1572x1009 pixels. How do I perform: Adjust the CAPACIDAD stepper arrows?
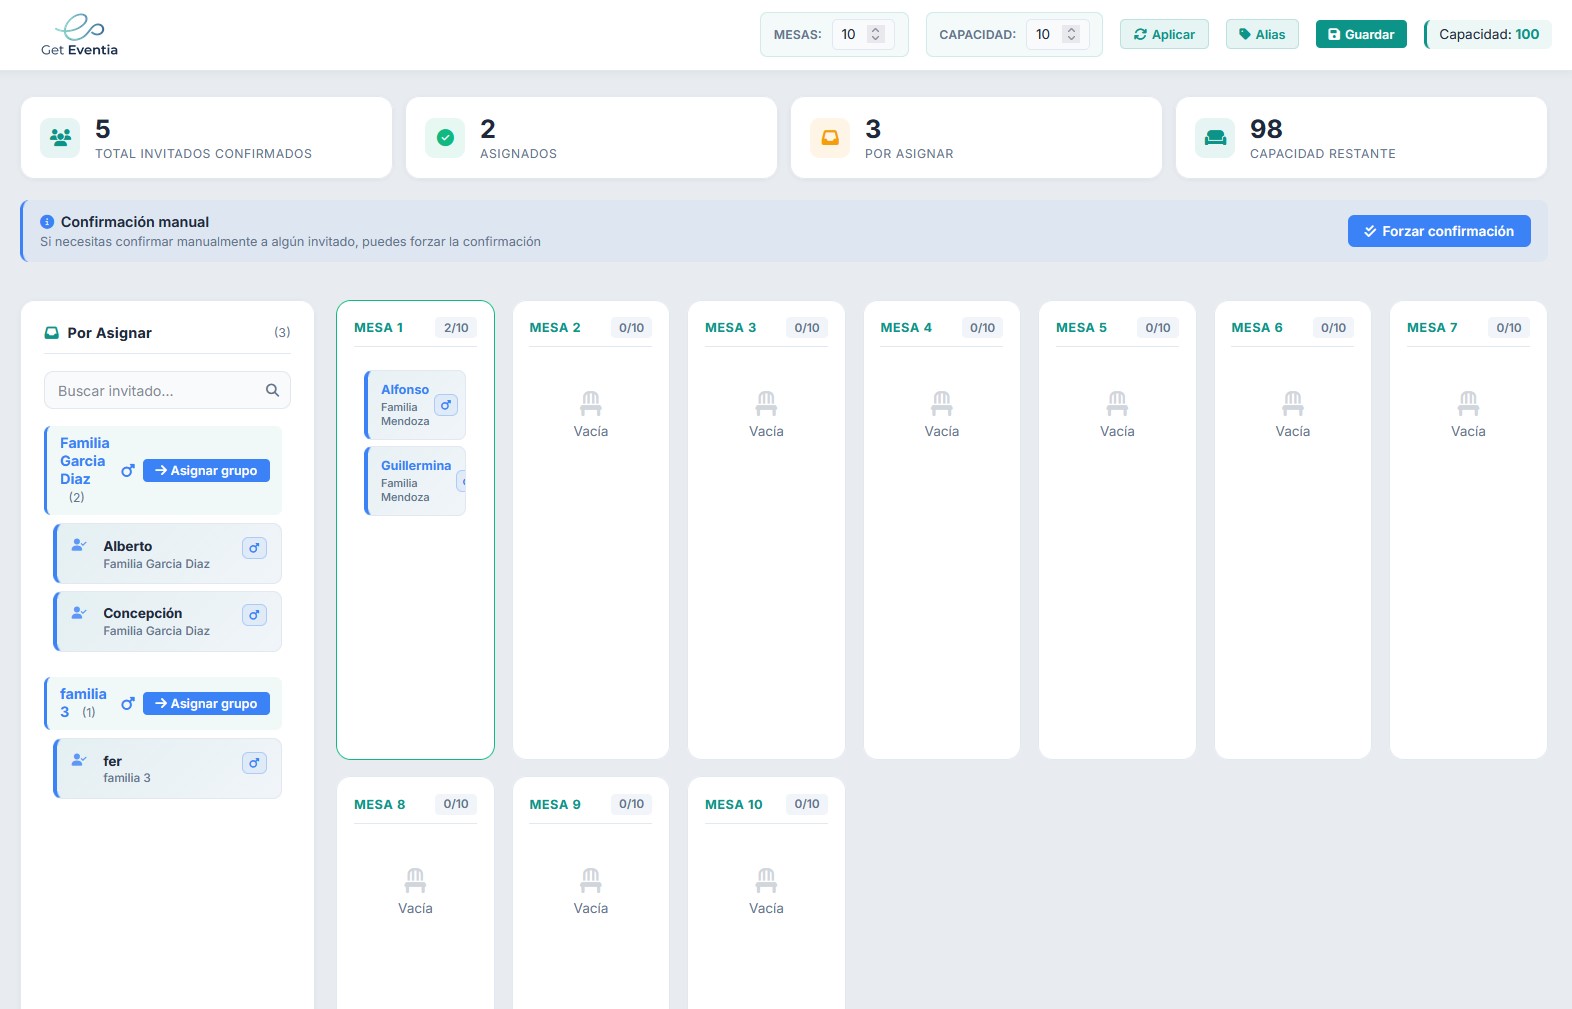1071,34
